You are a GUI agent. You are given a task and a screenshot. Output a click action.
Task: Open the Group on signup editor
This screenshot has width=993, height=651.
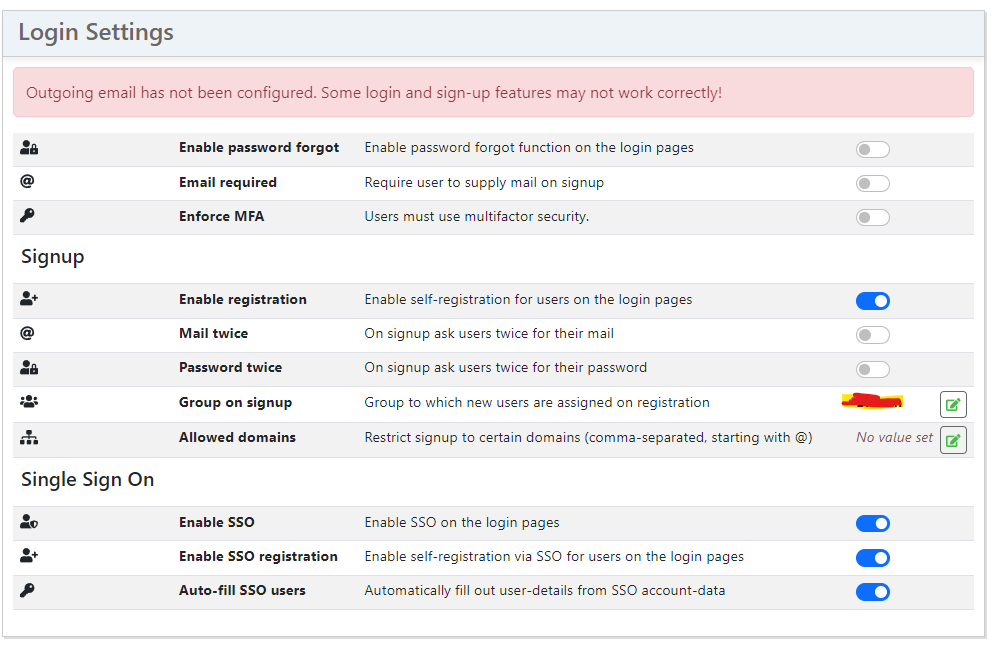[953, 404]
